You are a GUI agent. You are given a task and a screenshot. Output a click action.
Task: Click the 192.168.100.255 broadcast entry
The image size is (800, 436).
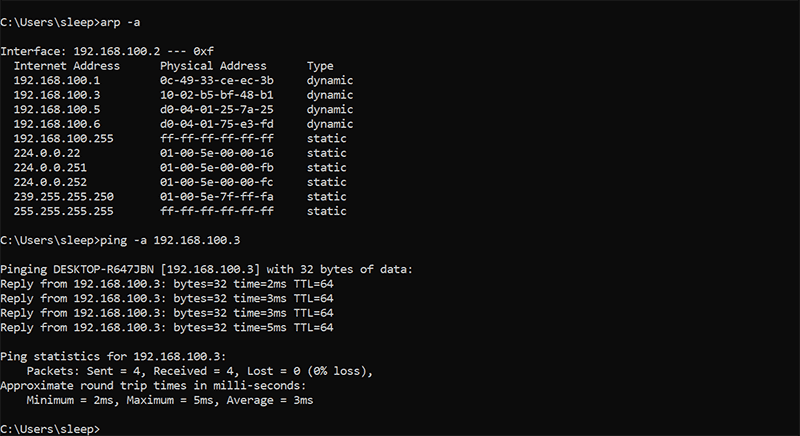64,138
